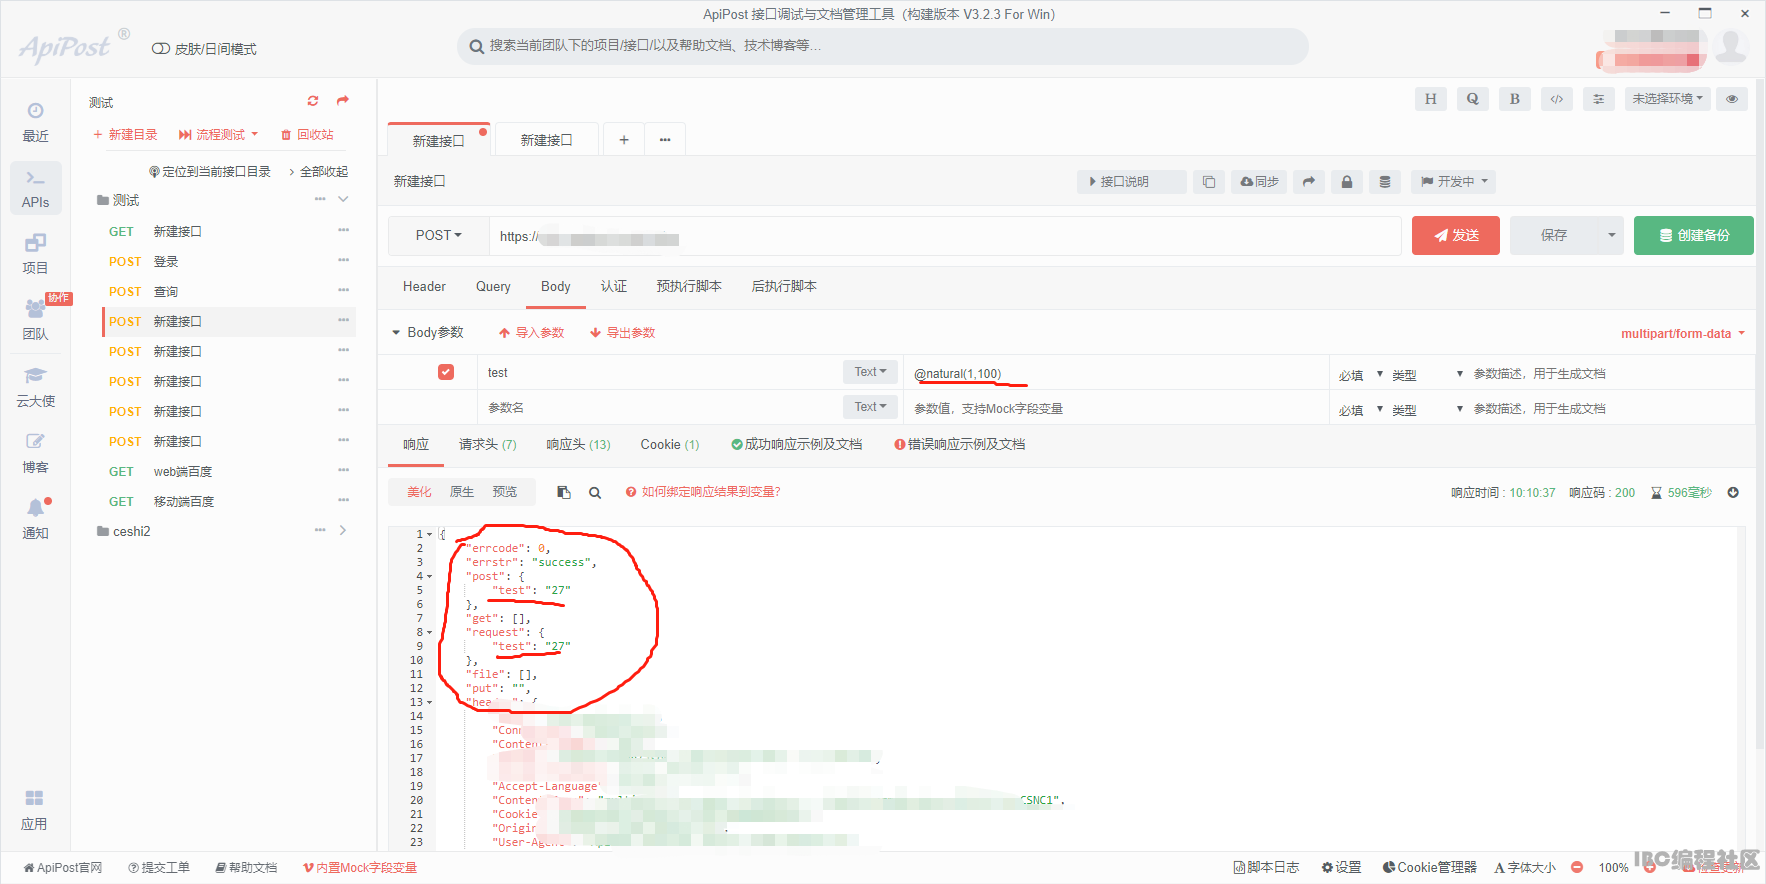Screen dimensions: 1766x884
Task: Decrease zoom with minus icon near 100%
Action: [1577, 868]
